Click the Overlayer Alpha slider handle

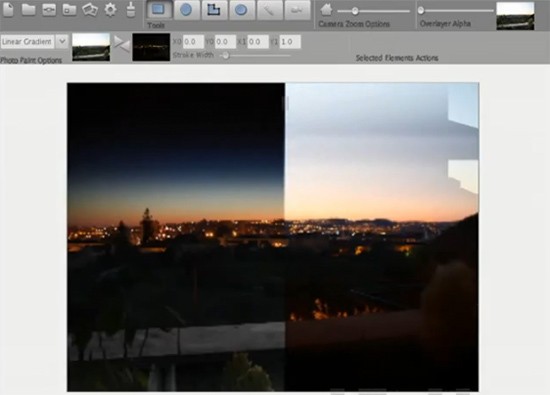click(x=421, y=11)
